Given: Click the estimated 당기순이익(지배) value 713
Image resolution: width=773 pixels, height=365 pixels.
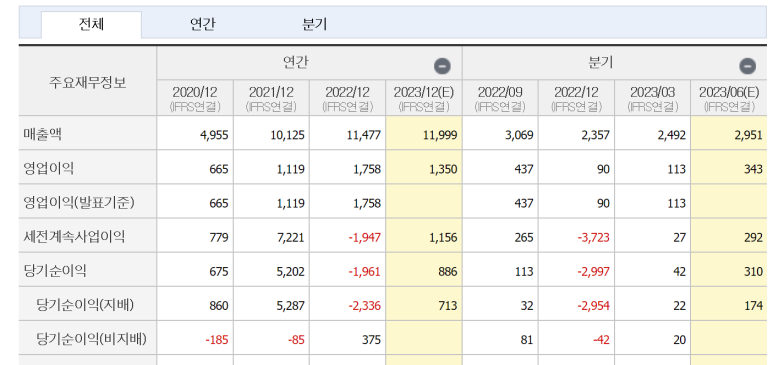Looking at the screenshot, I should click(449, 306).
